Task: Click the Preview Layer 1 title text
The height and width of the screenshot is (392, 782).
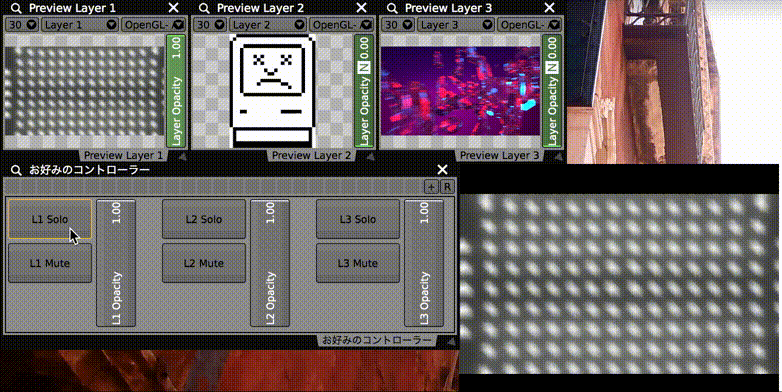Action: (x=72, y=8)
